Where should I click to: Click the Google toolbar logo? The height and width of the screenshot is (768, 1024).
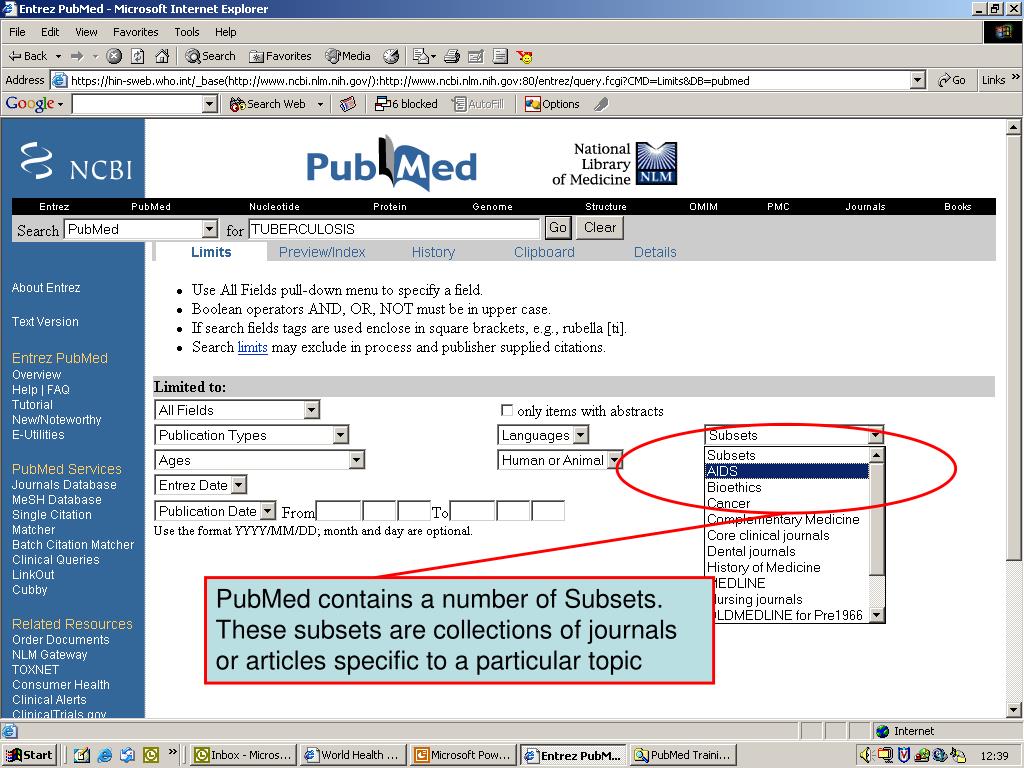coord(30,104)
